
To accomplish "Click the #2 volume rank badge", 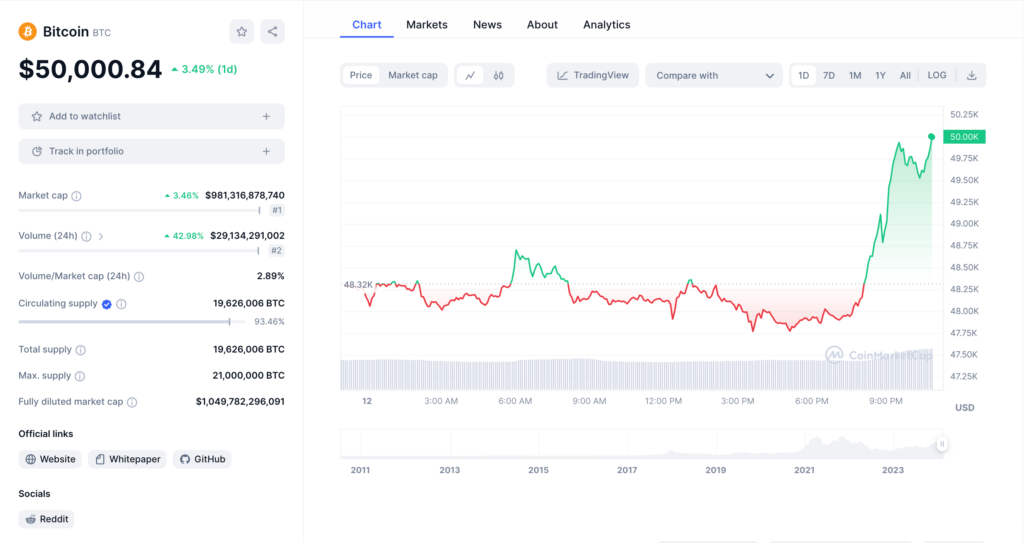I will pyautogui.click(x=277, y=251).
